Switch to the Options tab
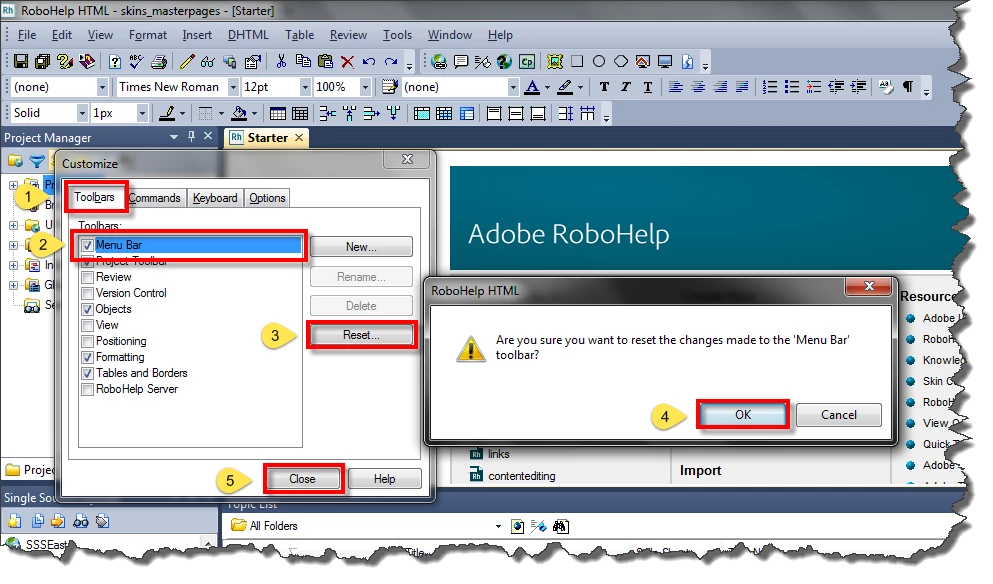 pos(267,198)
